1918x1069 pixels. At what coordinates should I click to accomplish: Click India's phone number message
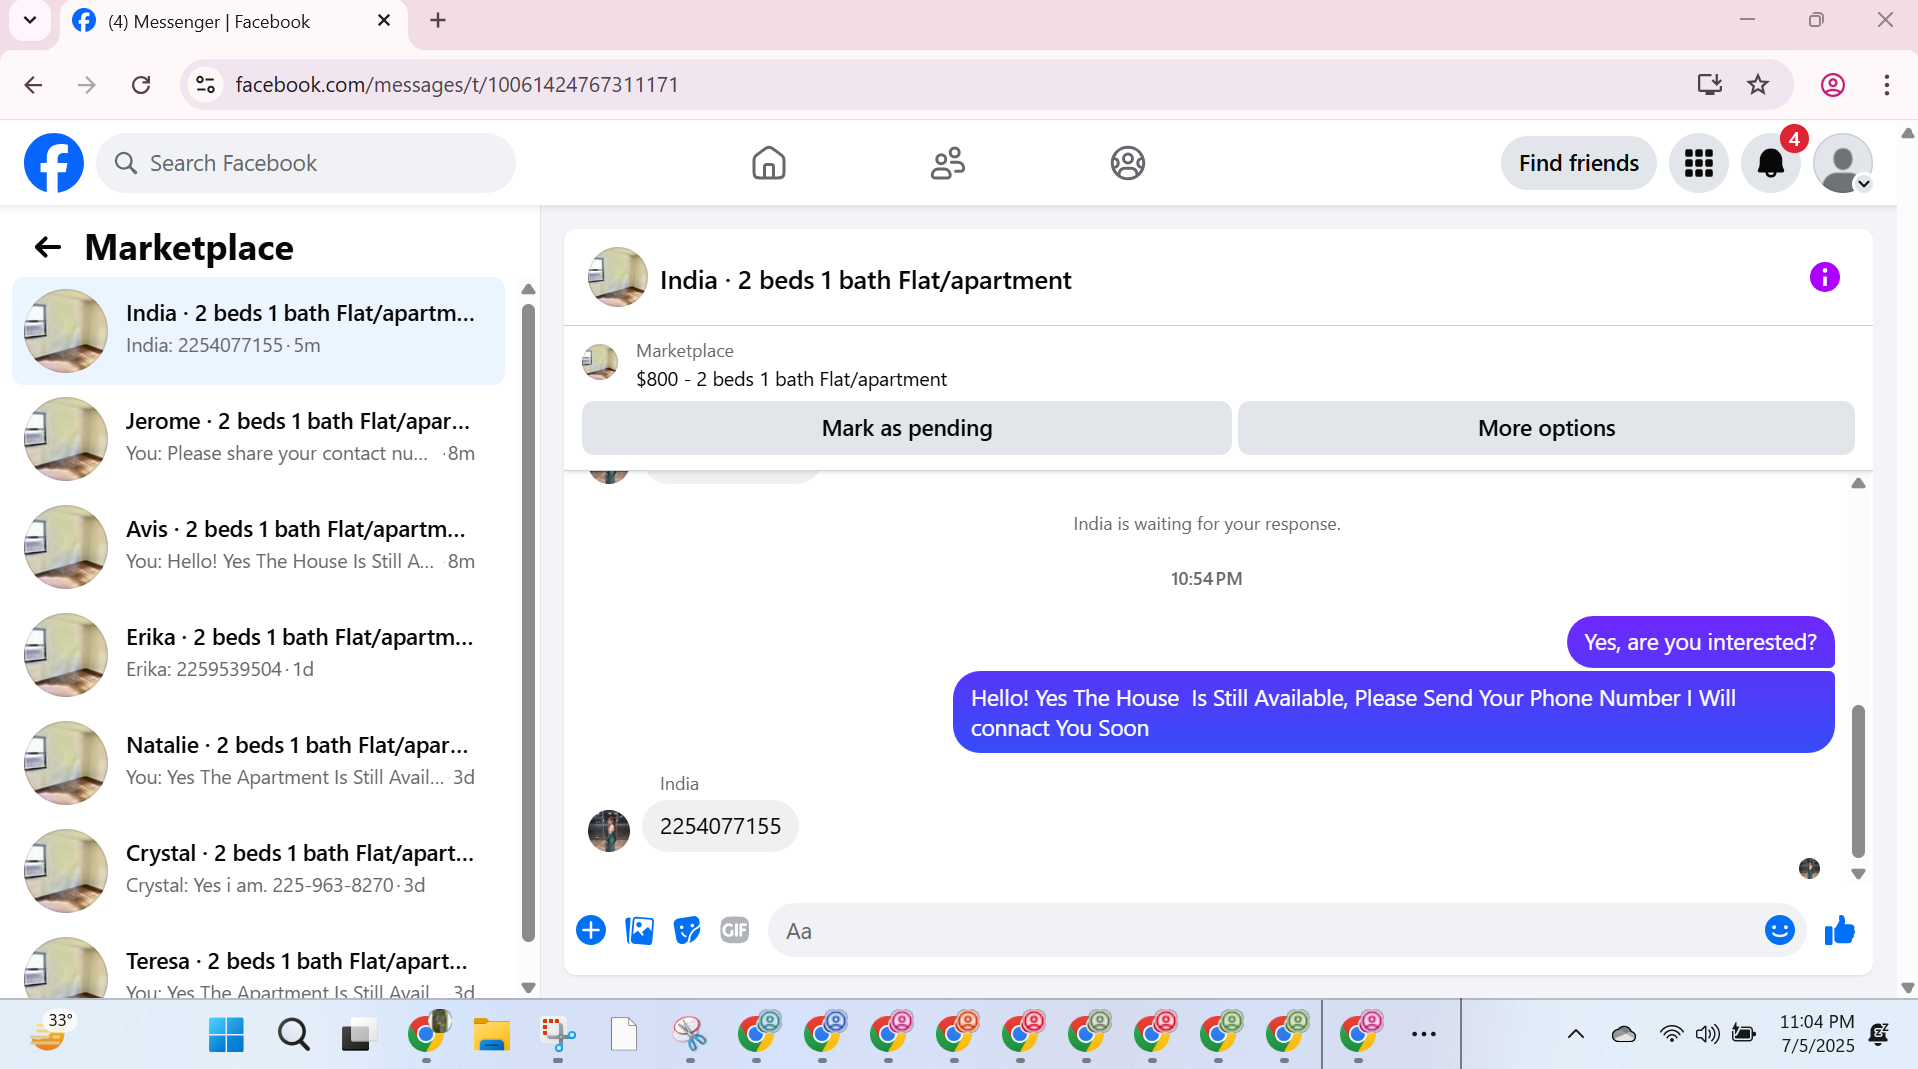[720, 826]
